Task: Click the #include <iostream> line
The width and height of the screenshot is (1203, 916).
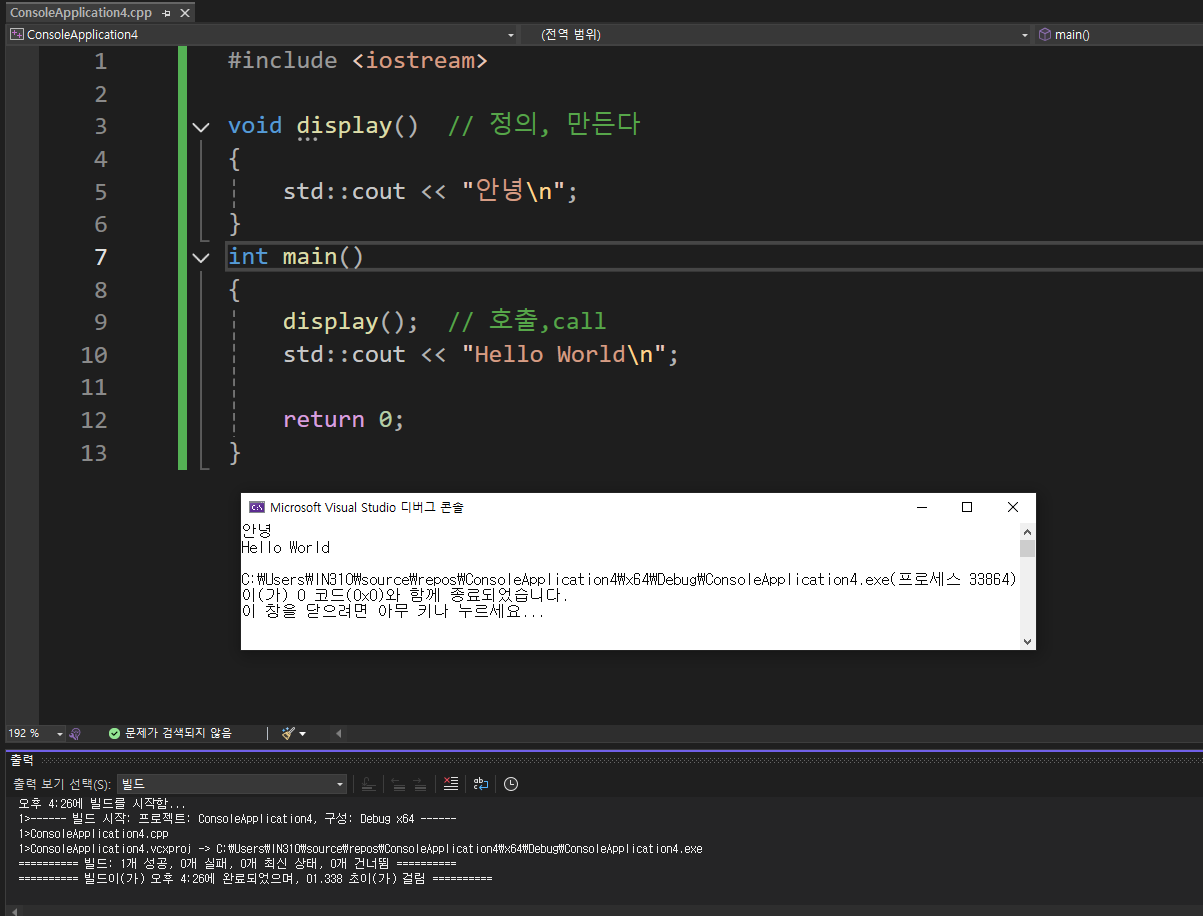Action: 358,61
